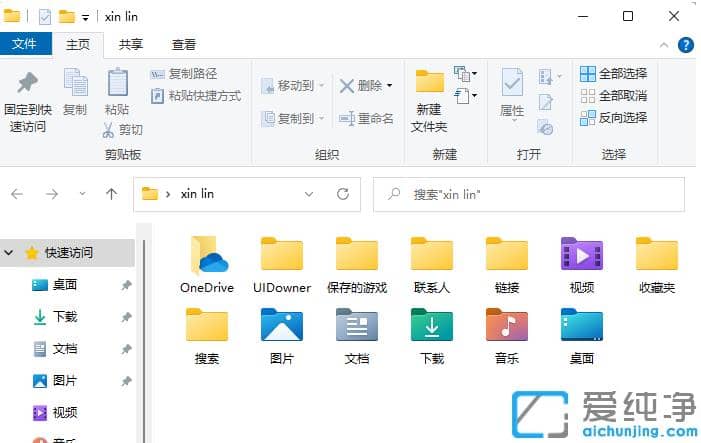Click the Edit icon in 打开 group
Screen dimensions: 701x443
pyautogui.click(x=546, y=102)
